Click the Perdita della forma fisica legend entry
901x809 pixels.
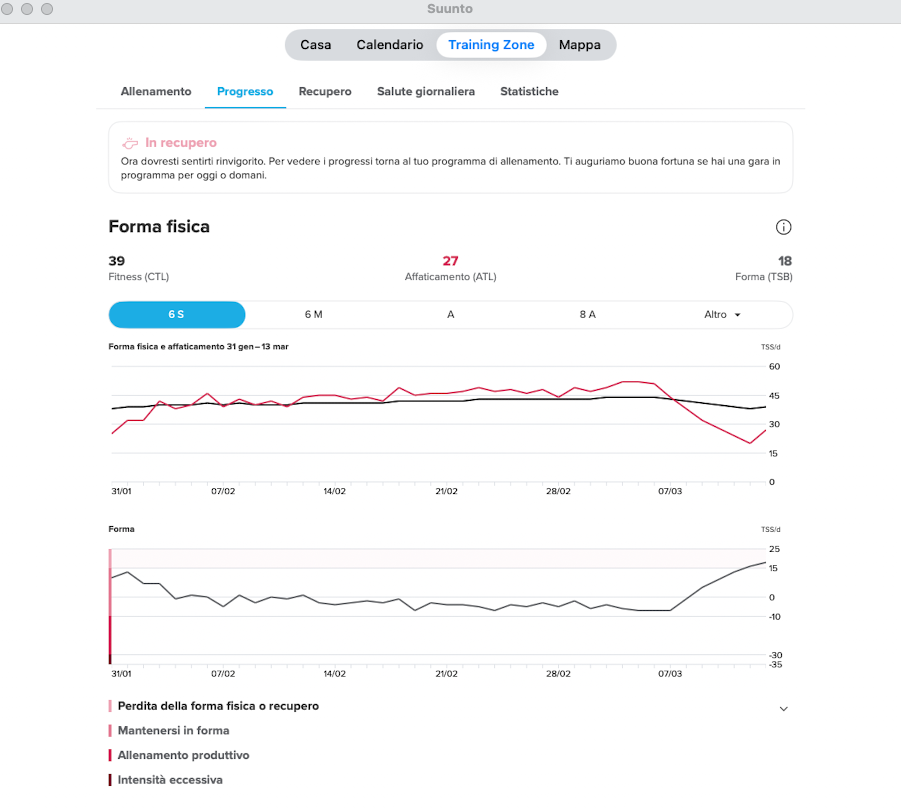tap(218, 706)
